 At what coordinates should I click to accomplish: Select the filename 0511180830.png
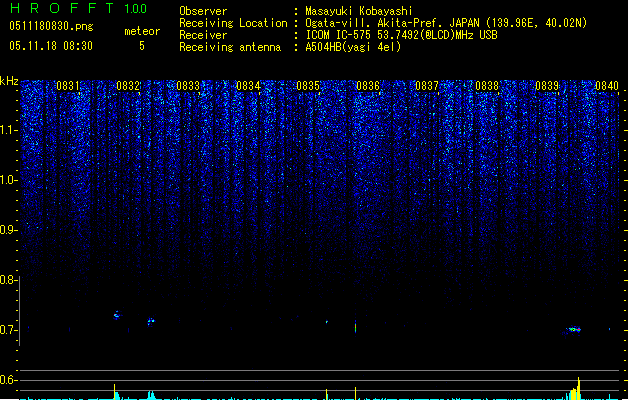pos(51,26)
